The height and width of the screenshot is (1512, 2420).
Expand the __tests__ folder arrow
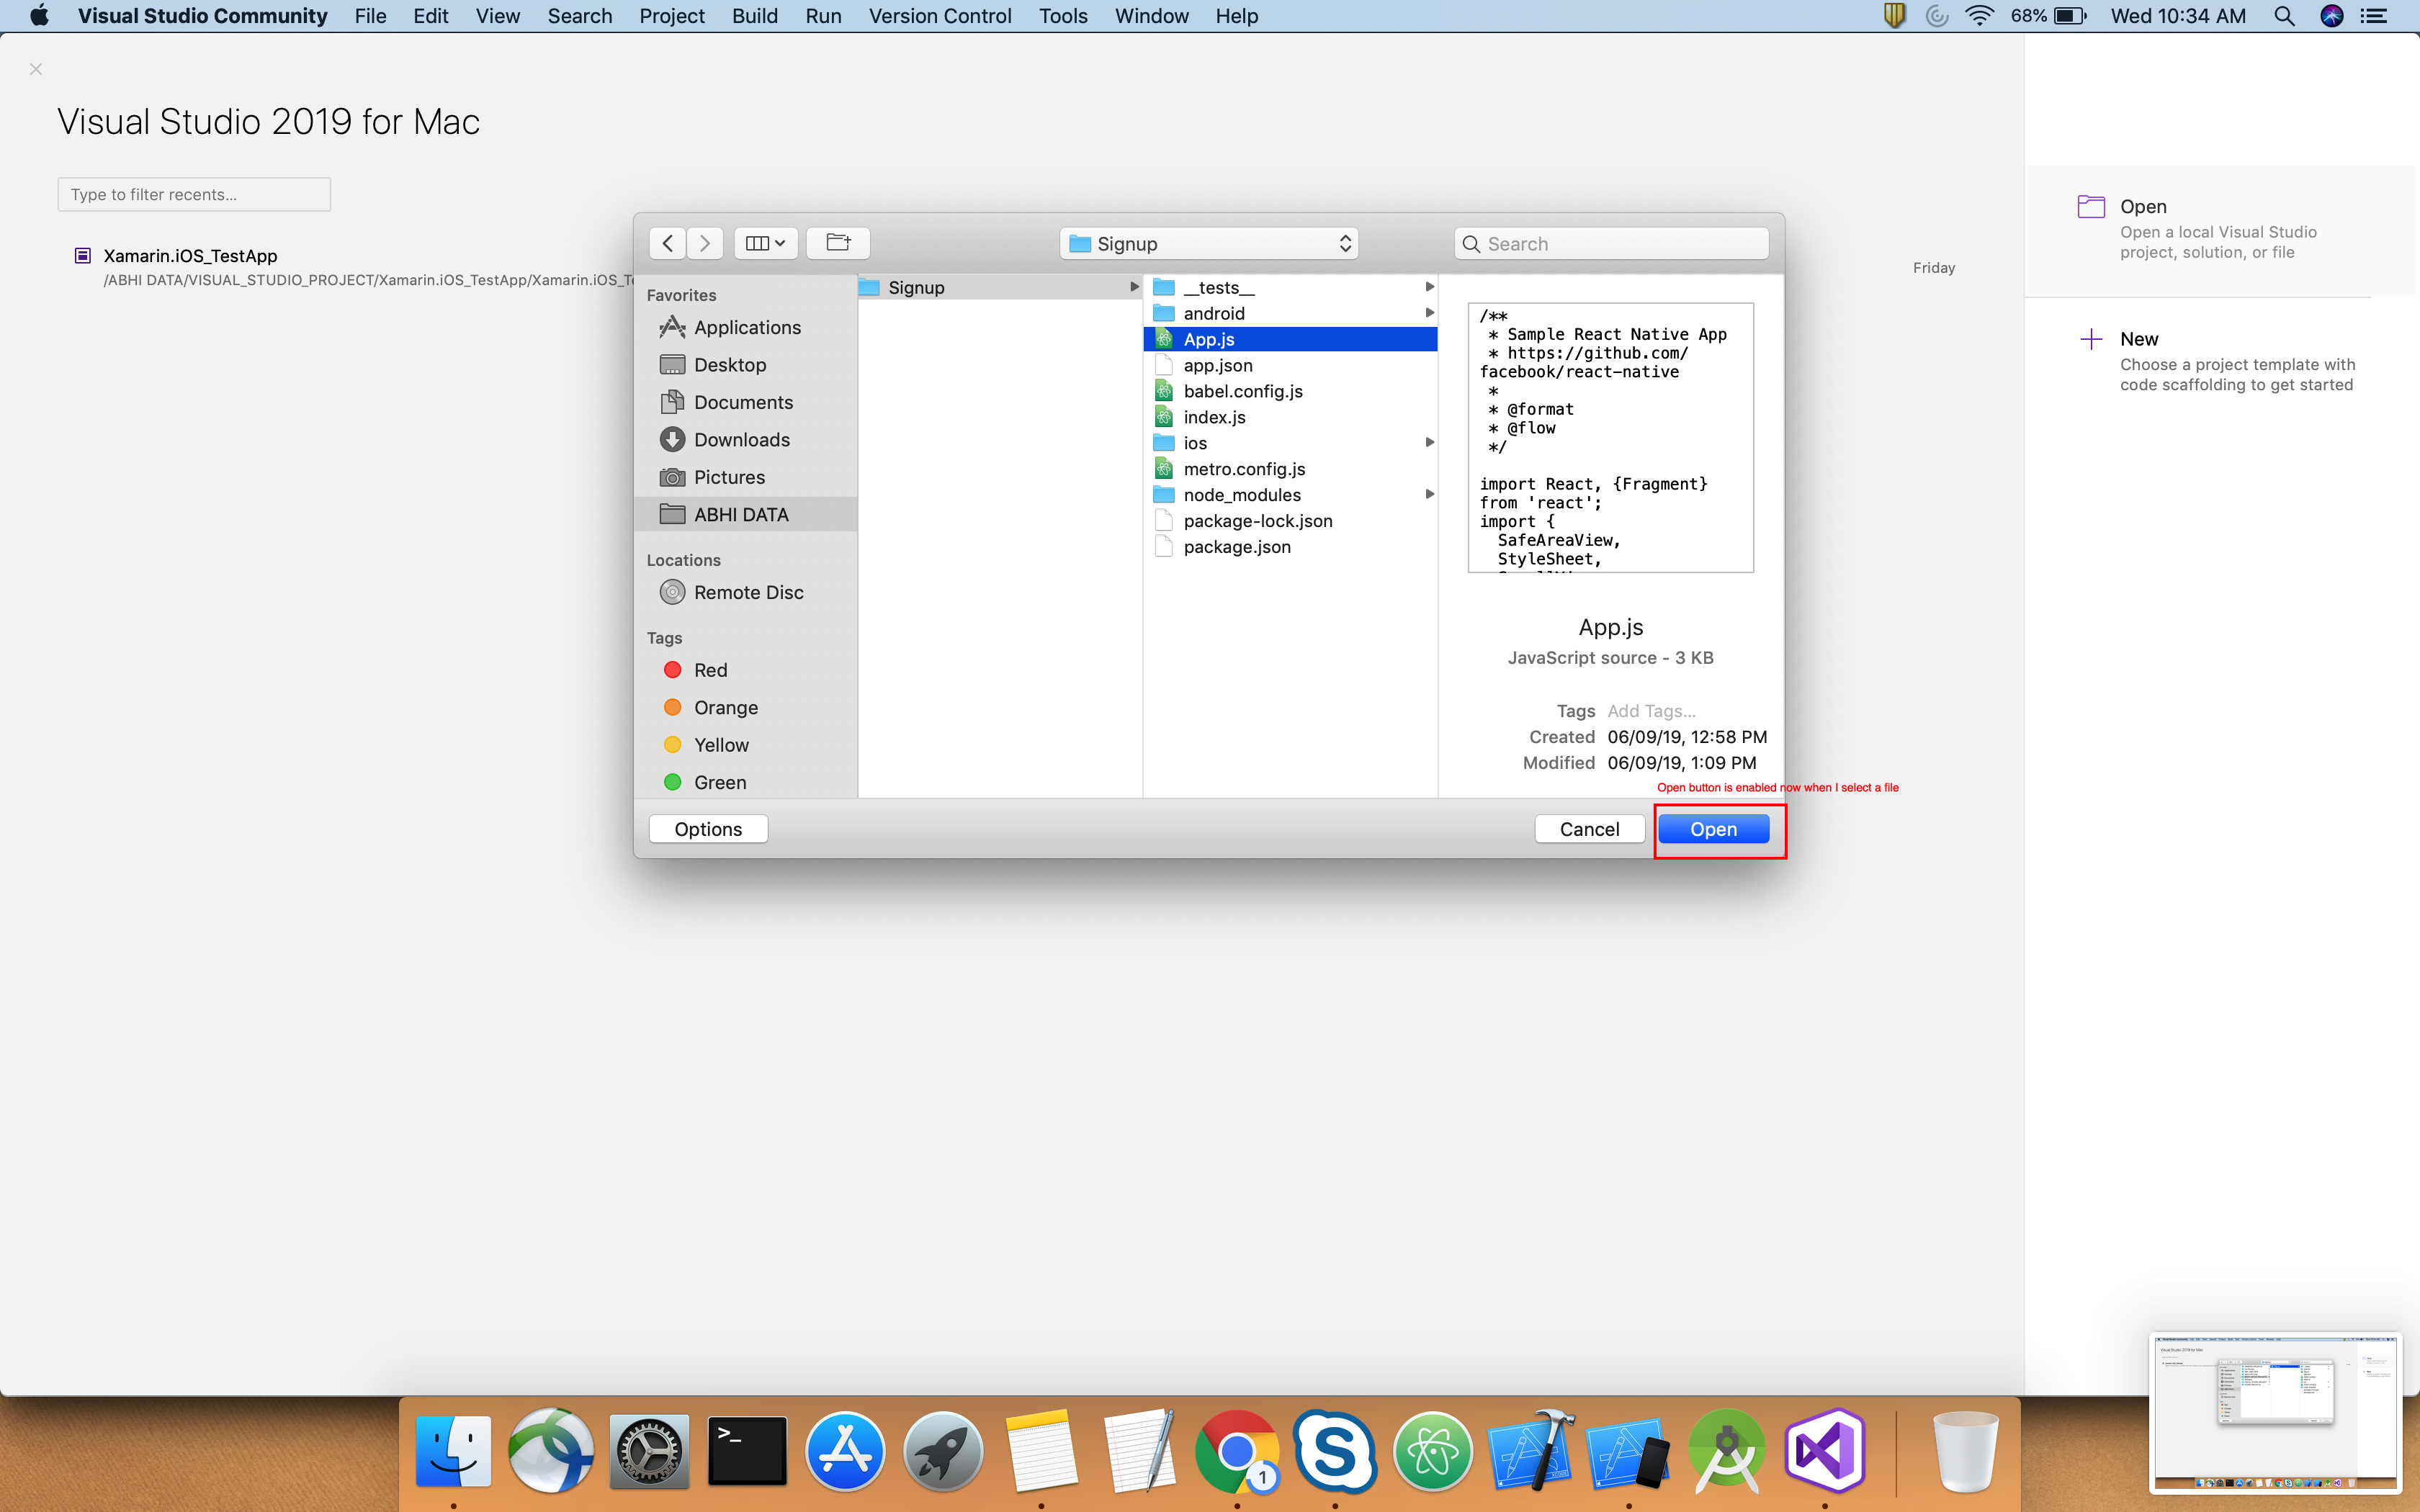pyautogui.click(x=1430, y=287)
